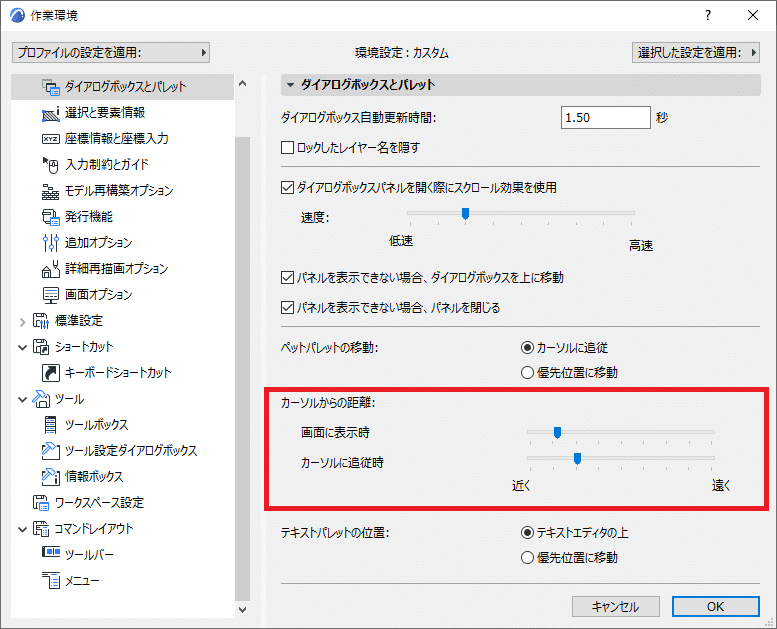Click the ダイアログボックス自動更新時間 field
777x629 pixels.
click(606, 118)
